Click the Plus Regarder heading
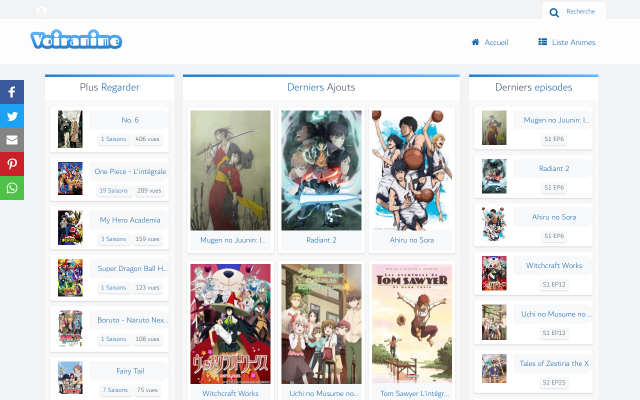 point(109,87)
